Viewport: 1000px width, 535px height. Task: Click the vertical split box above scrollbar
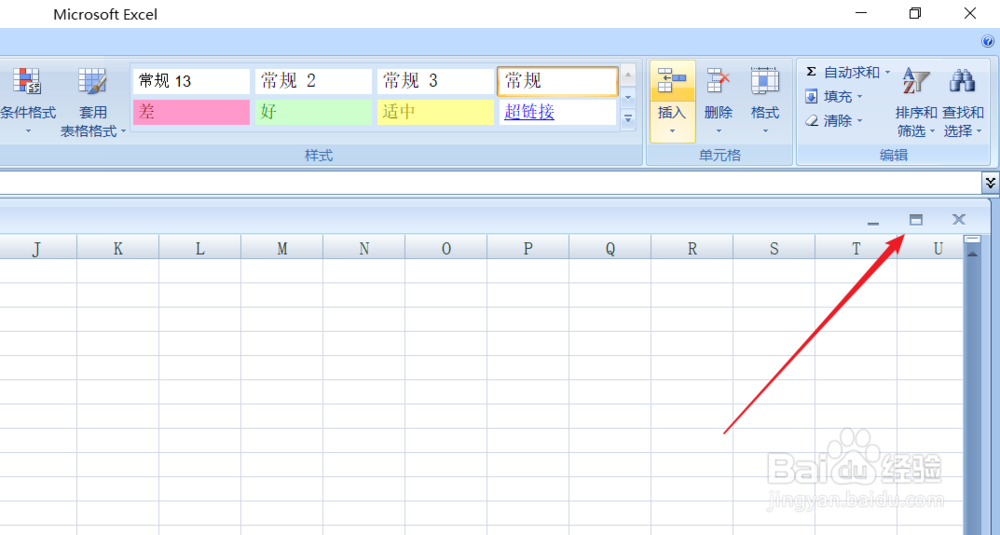[x=973, y=239]
